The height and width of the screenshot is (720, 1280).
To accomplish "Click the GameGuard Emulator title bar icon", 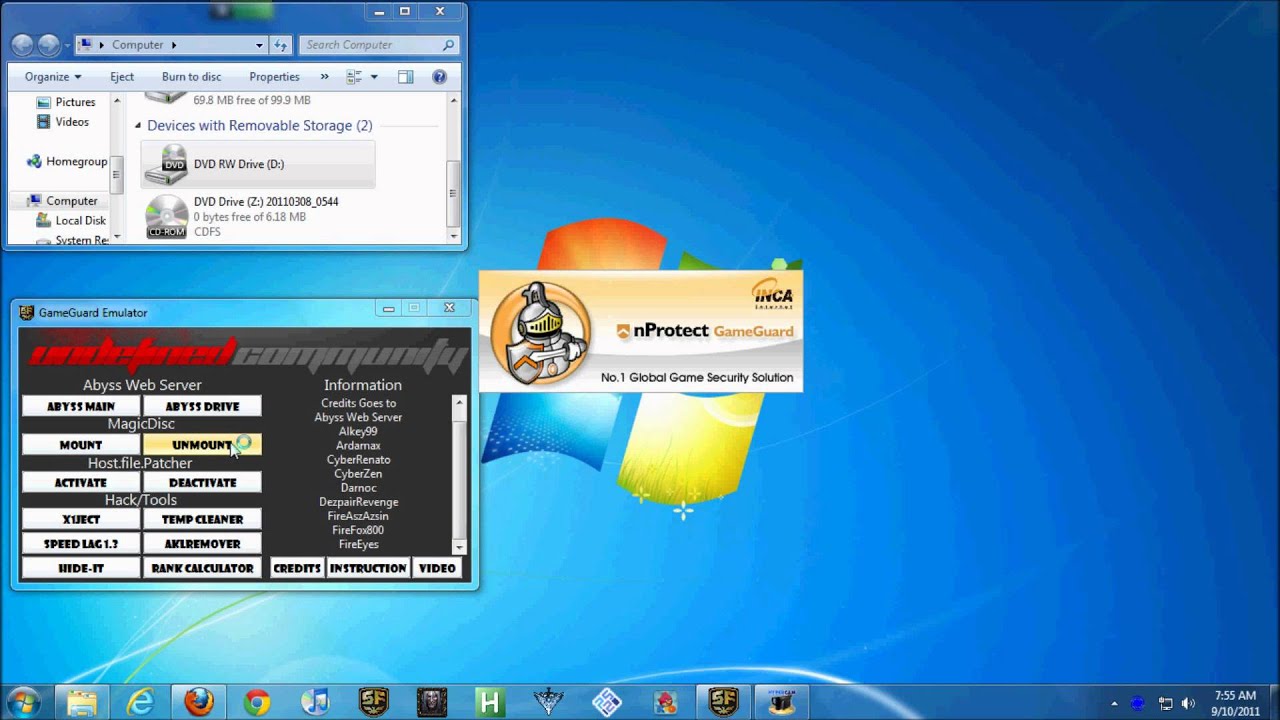I will 27,313.
